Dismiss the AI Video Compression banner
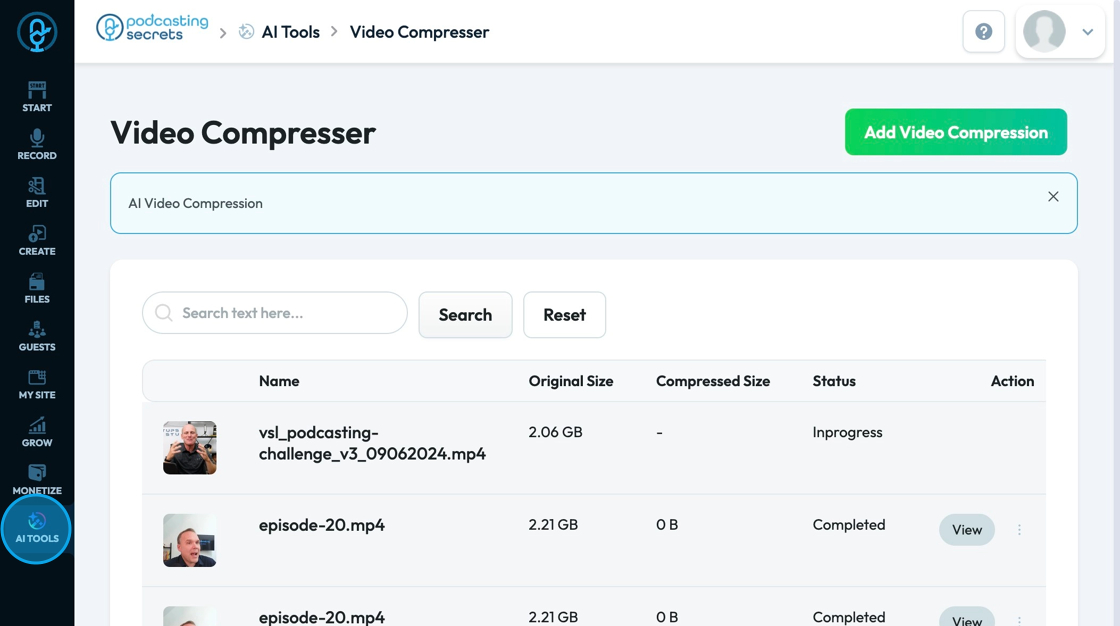The height and width of the screenshot is (626, 1120). coord(1053,197)
